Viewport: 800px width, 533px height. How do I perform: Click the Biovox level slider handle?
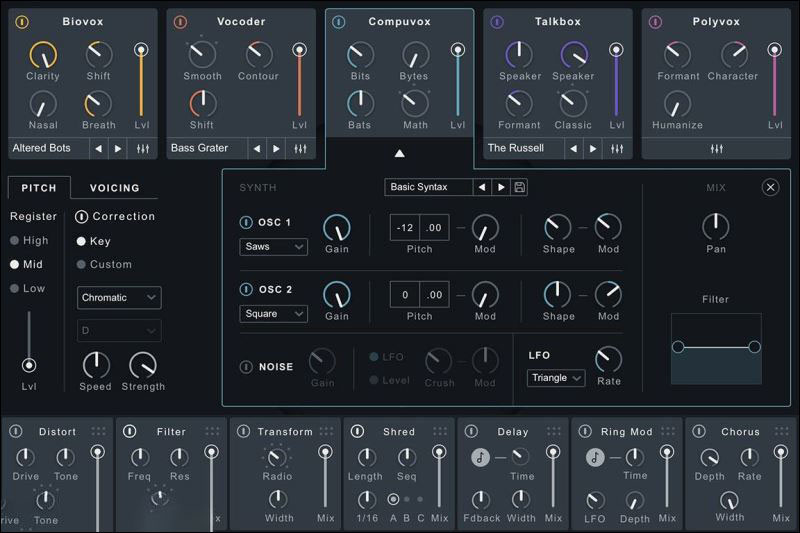pyautogui.click(x=141, y=49)
